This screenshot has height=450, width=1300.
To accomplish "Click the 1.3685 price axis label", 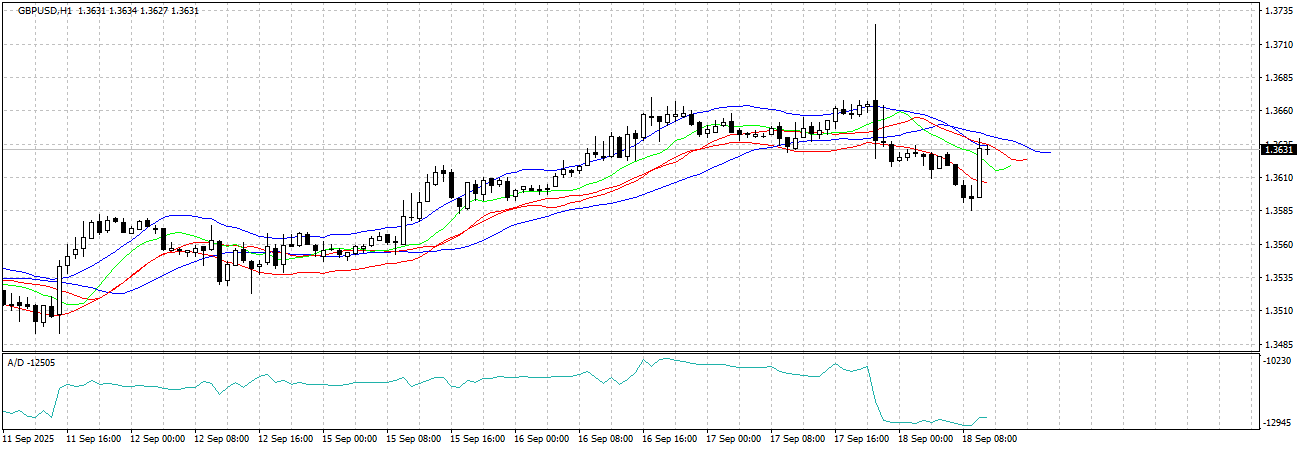I will click(1277, 78).
